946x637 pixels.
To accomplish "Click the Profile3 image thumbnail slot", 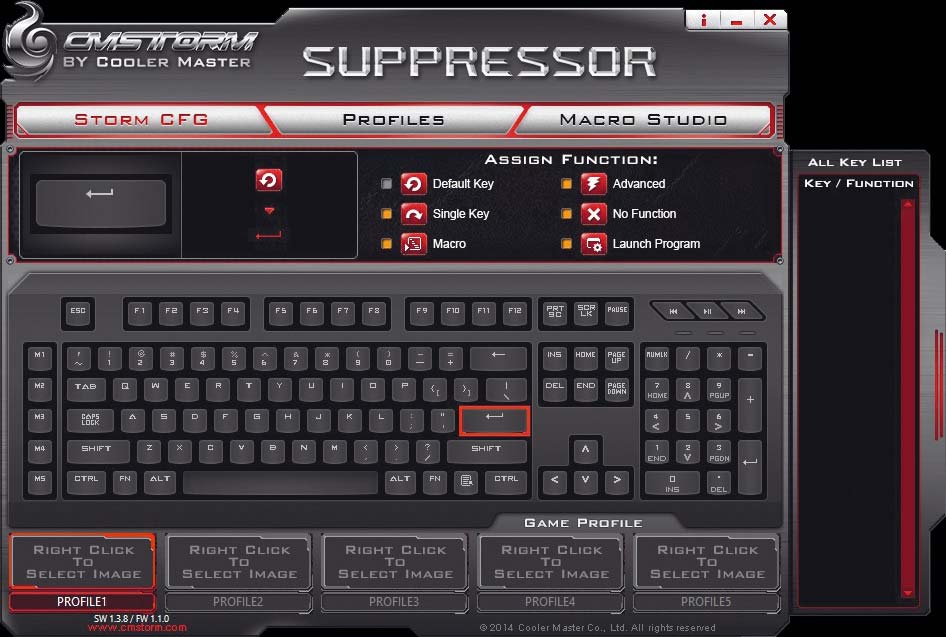I will pos(395,562).
